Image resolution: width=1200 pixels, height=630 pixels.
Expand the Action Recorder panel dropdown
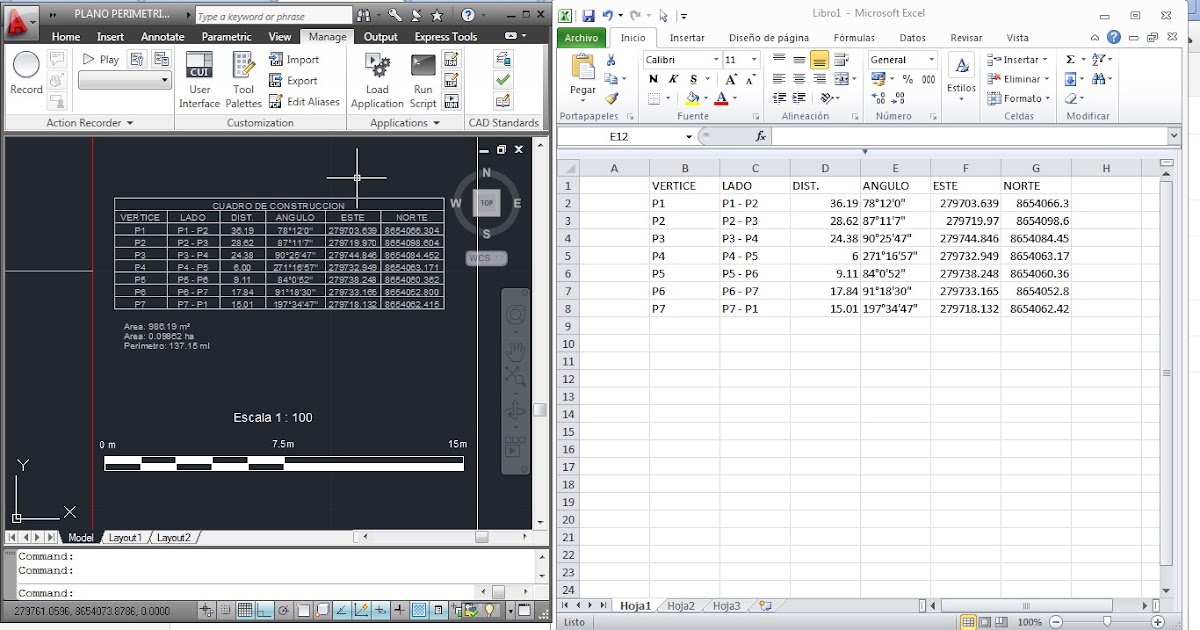(x=130, y=122)
